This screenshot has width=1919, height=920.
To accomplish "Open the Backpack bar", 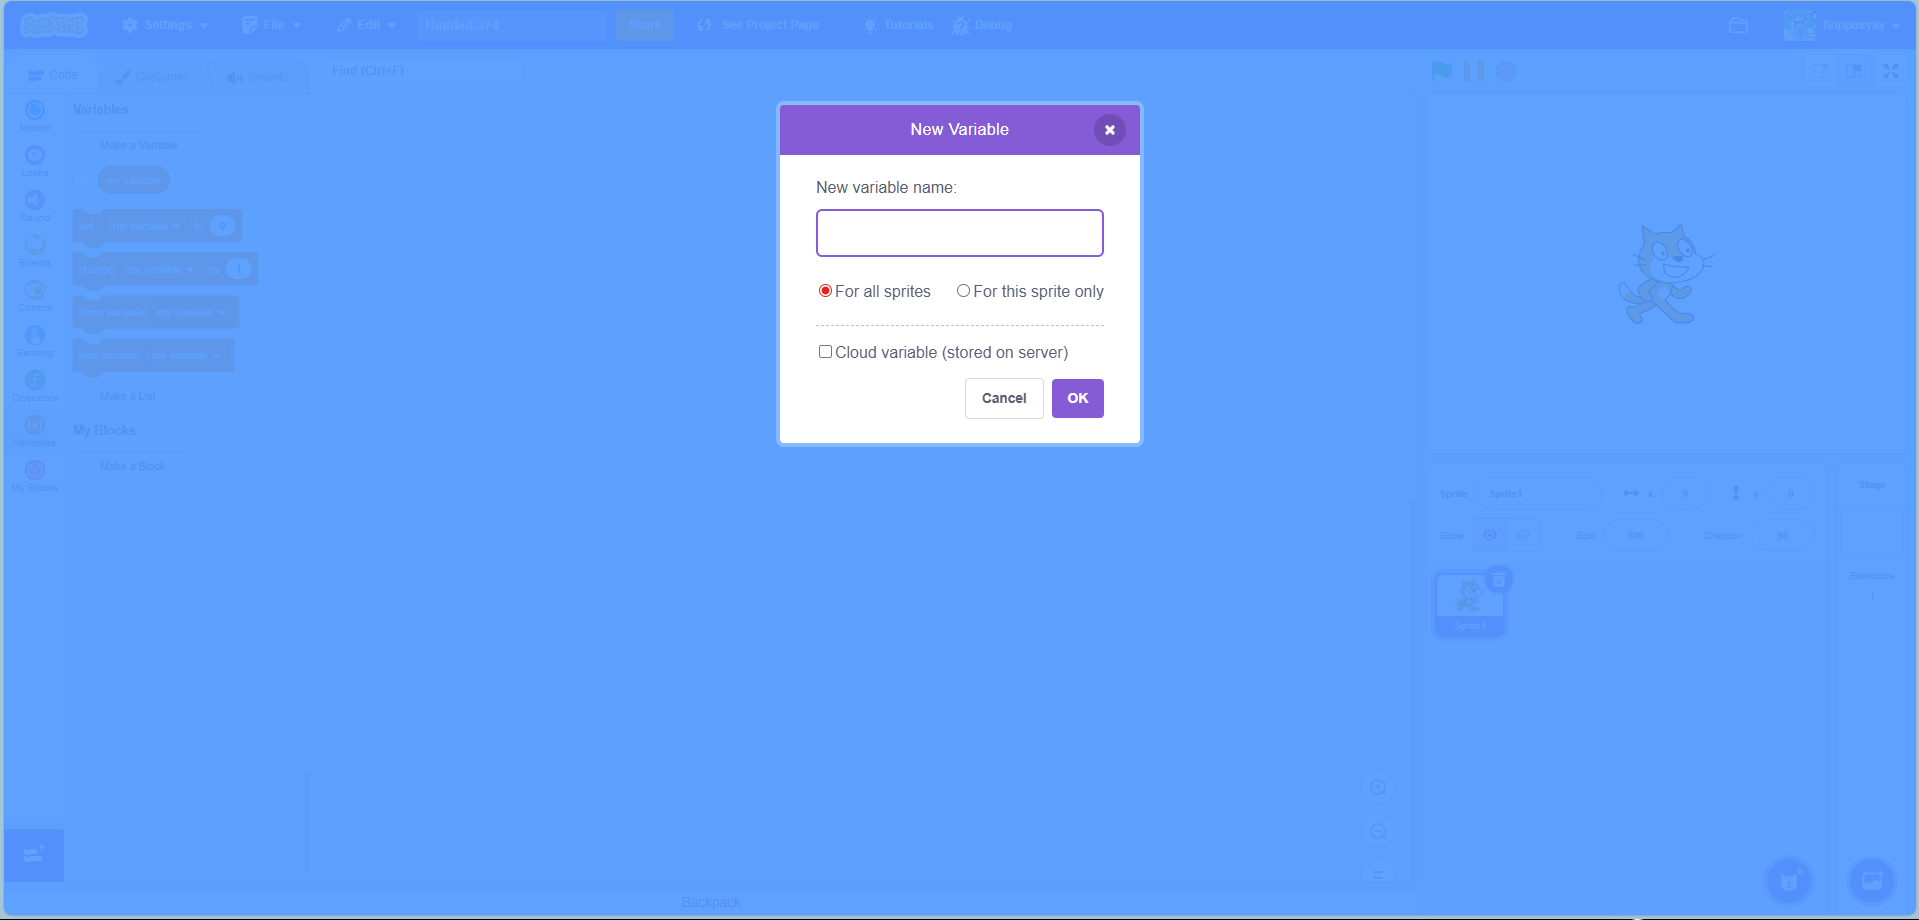I will (x=711, y=902).
